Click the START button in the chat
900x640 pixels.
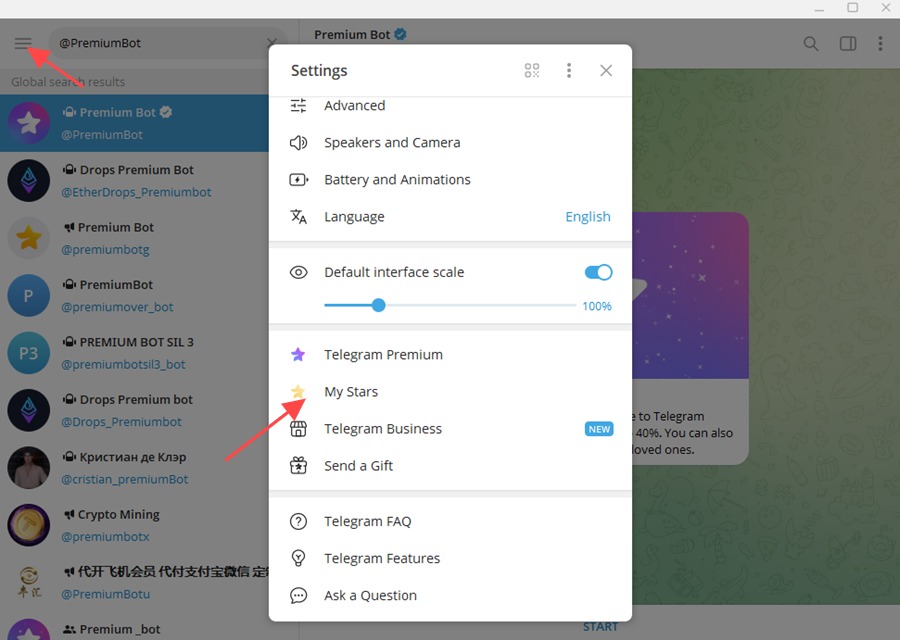pos(600,627)
